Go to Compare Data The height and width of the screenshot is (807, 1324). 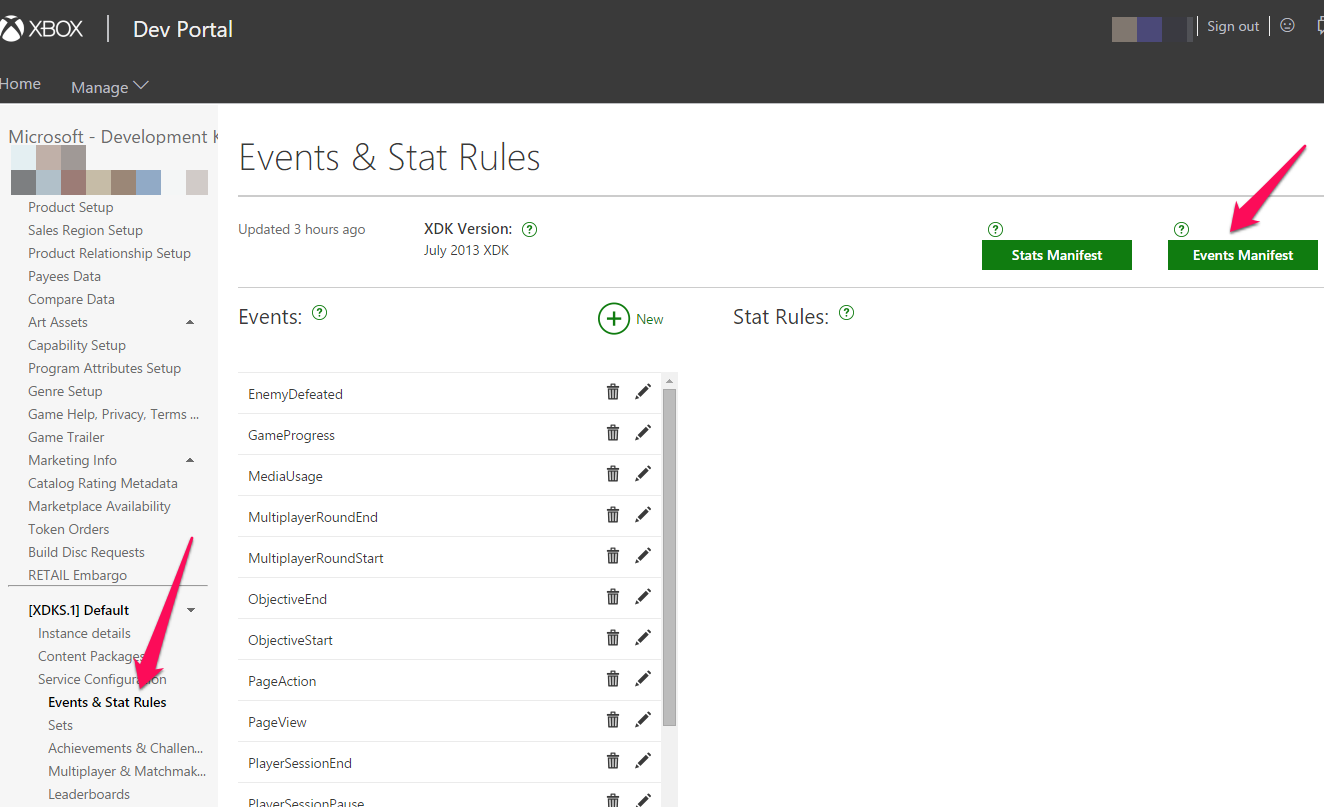pyautogui.click(x=72, y=299)
